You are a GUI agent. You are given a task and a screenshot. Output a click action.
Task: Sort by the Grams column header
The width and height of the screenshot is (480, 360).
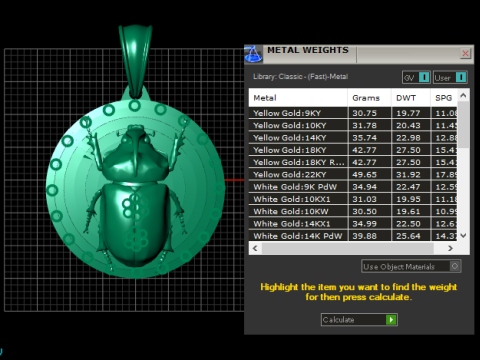click(x=369, y=98)
